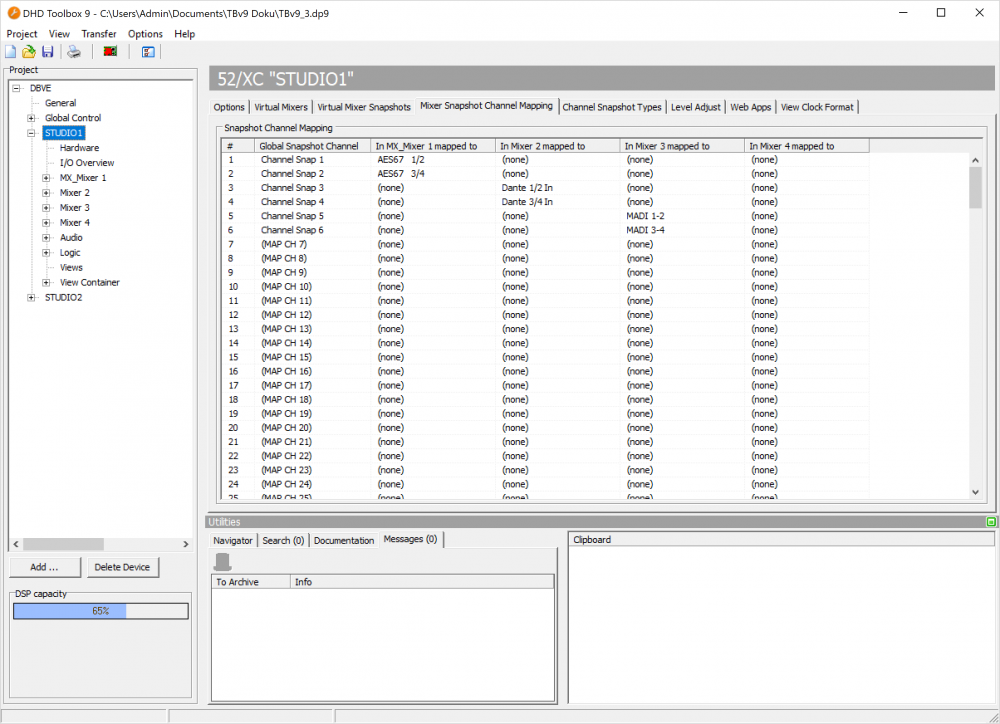Image resolution: width=1000 pixels, height=724 pixels.
Task: Open the Transfer menu
Action: click(99, 34)
